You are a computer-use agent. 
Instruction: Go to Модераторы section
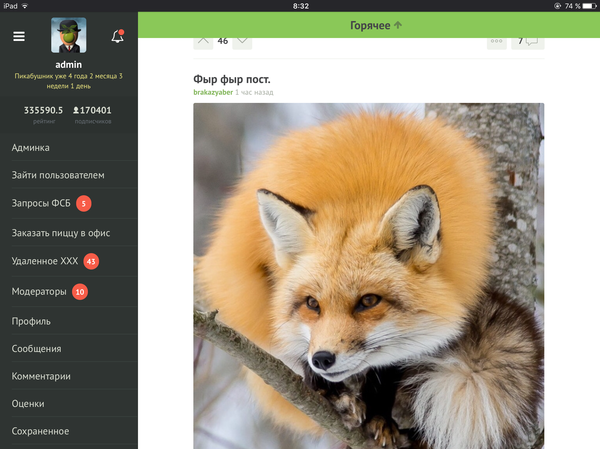pos(40,292)
